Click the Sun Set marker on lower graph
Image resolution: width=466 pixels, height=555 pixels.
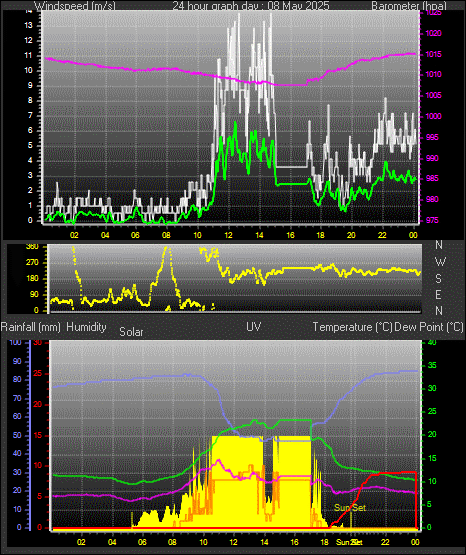(350, 508)
